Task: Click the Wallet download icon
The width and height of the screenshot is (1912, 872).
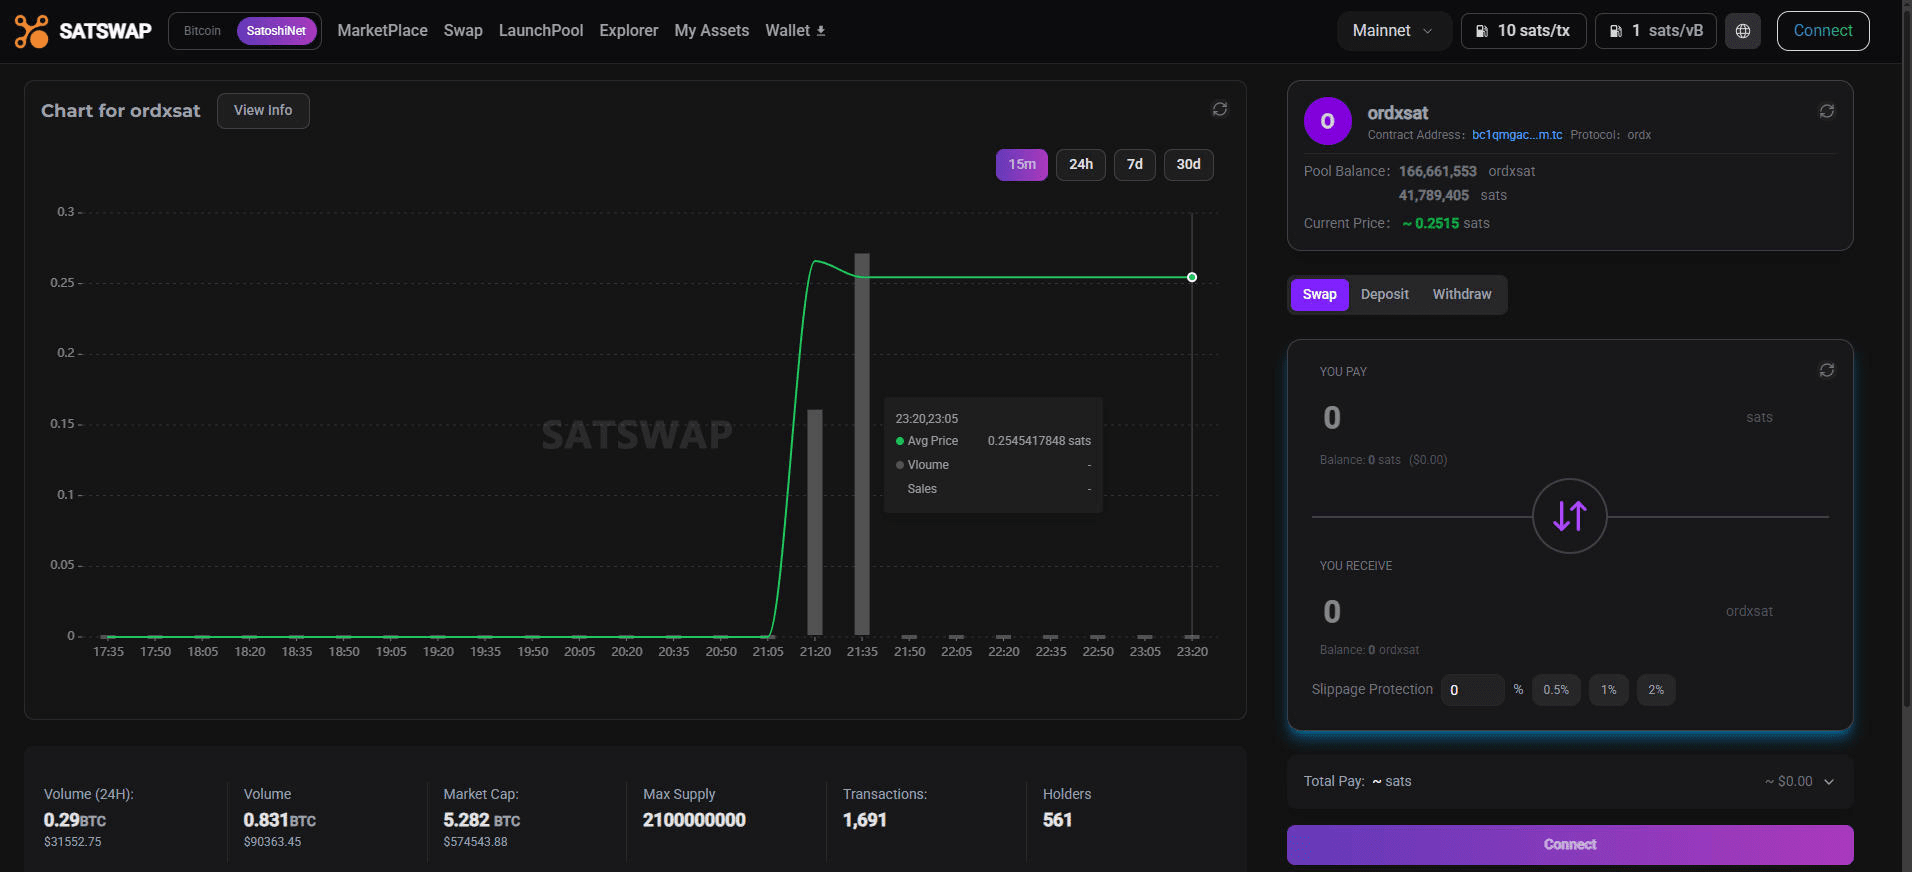Action: 821,31
